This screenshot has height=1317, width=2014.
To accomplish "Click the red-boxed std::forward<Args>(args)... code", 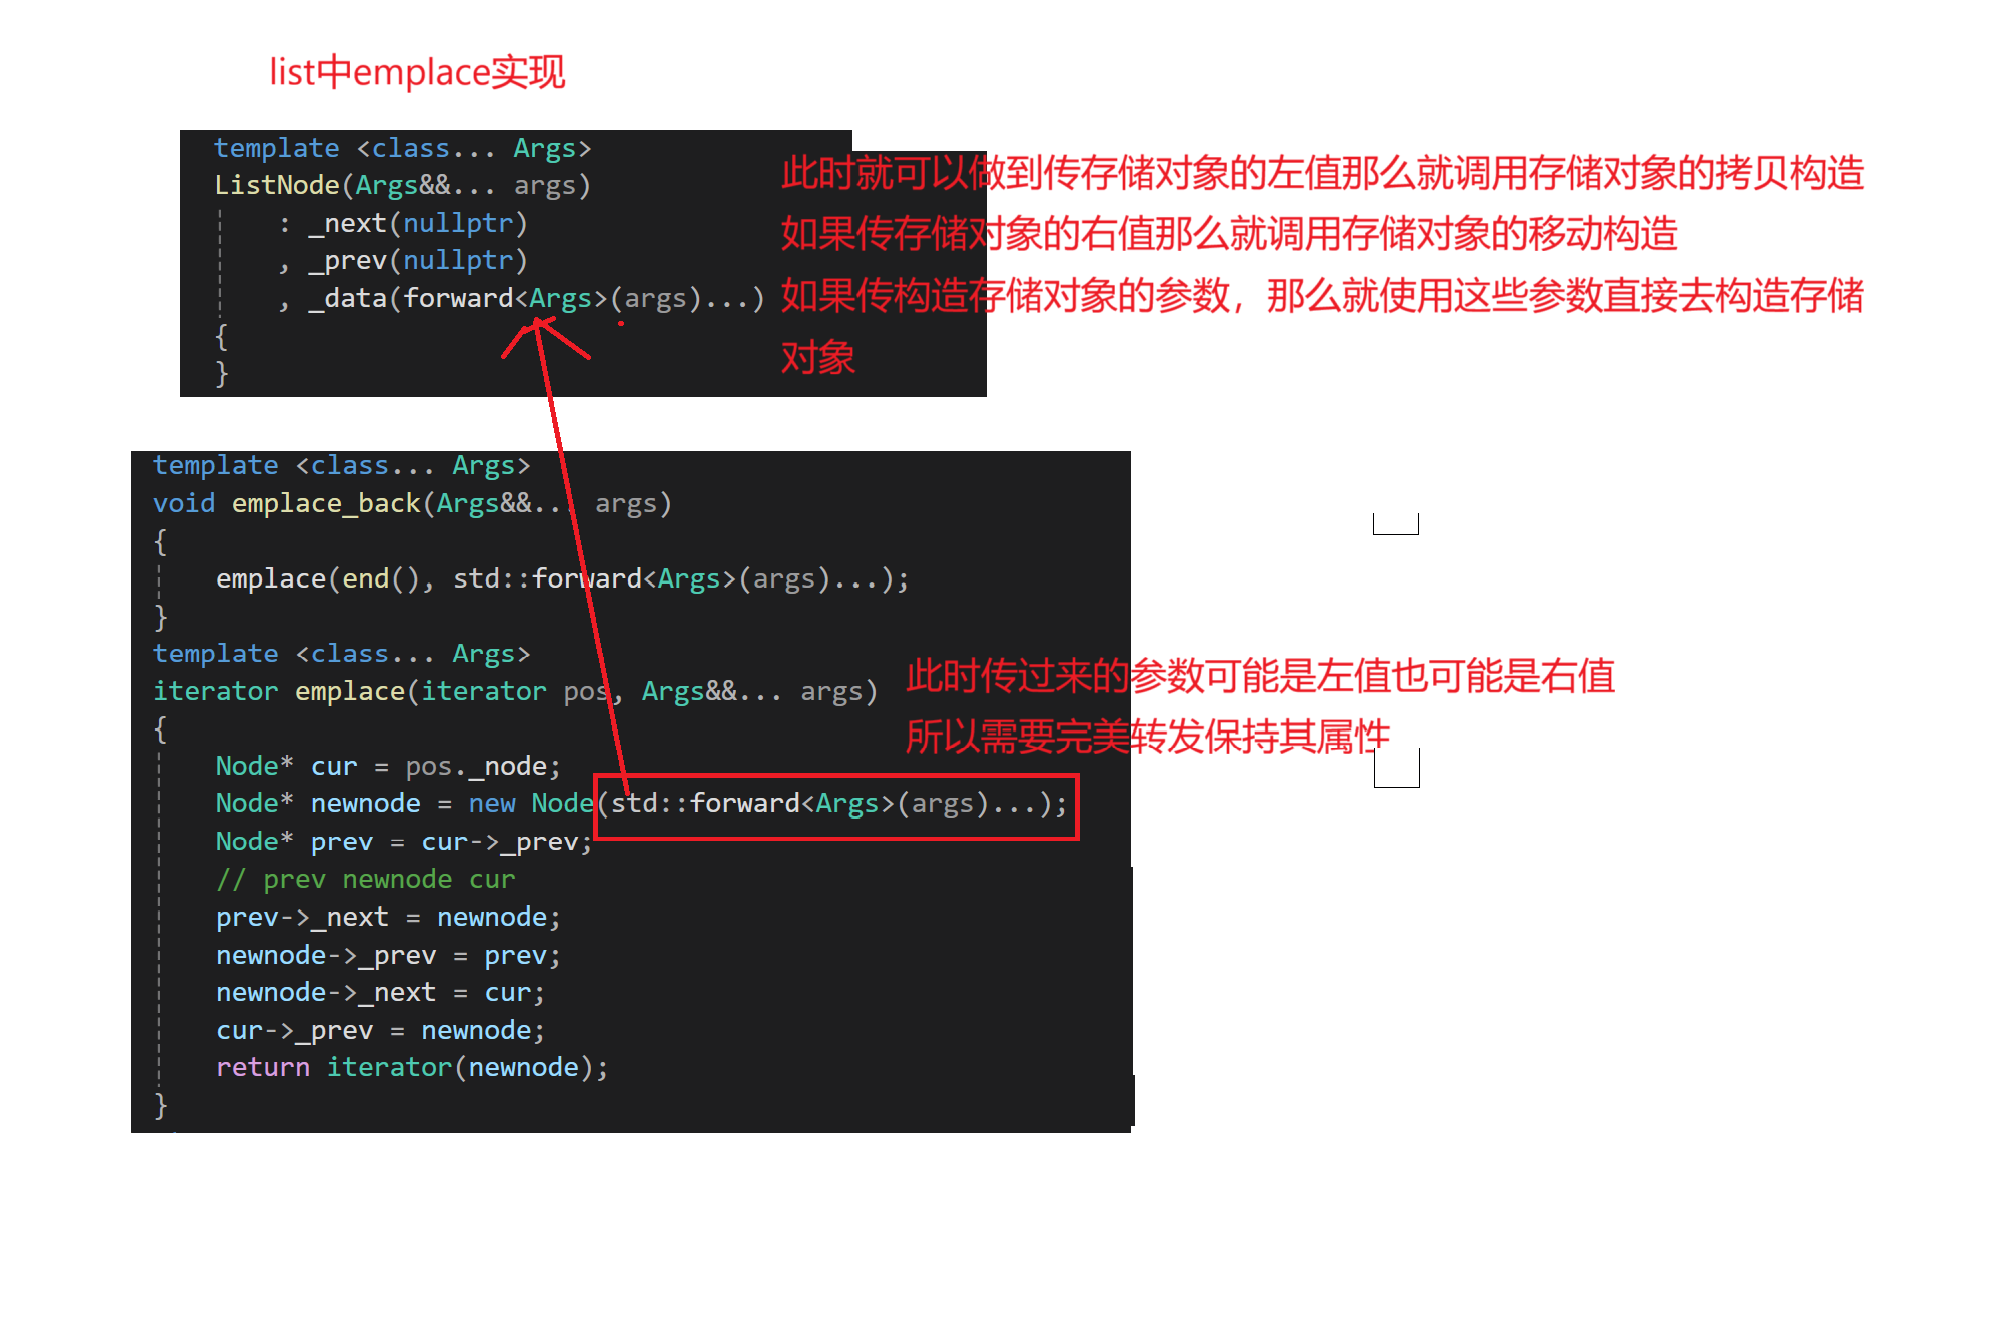I will tap(836, 806).
